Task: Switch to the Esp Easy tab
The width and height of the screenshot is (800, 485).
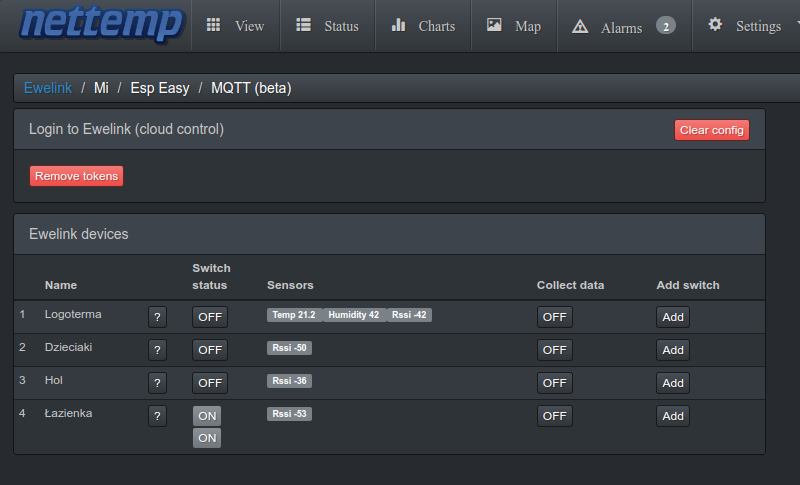Action: coord(160,88)
